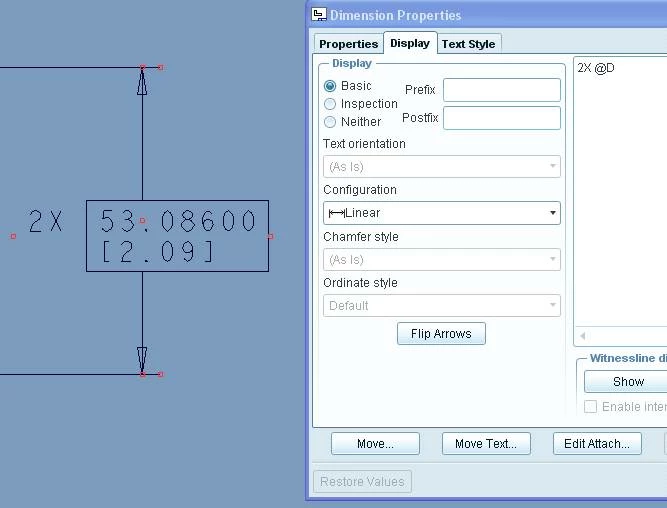
Task: Click the Show witnessline button
Action: pyautogui.click(x=625, y=382)
